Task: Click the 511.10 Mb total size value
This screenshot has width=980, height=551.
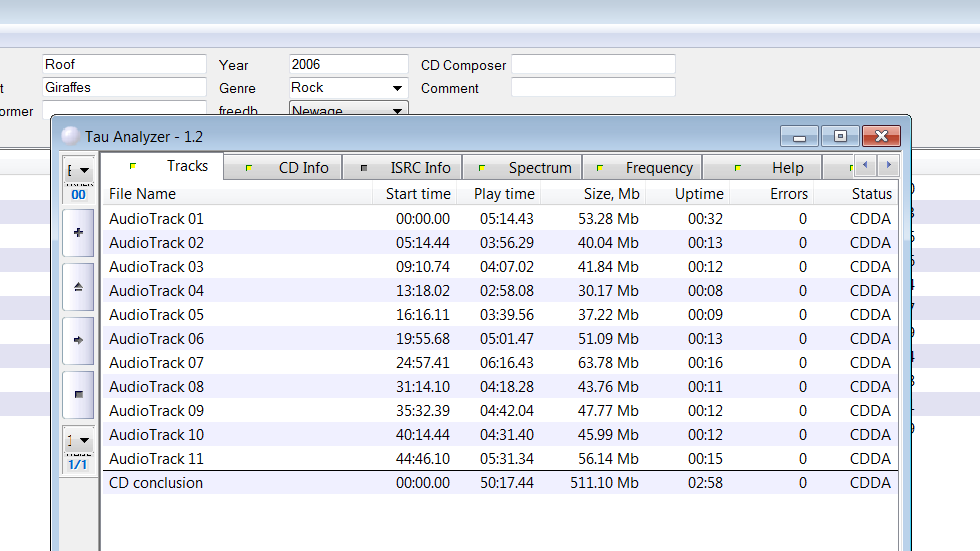Action: (604, 483)
